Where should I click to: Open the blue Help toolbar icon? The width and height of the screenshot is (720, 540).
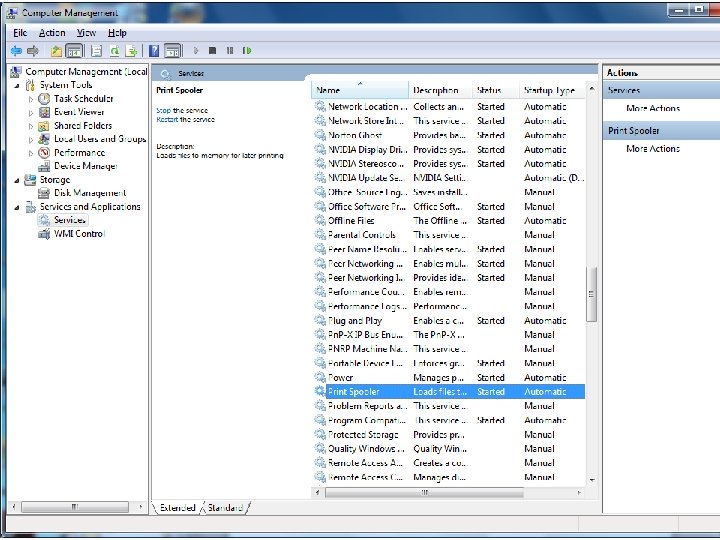coord(154,51)
